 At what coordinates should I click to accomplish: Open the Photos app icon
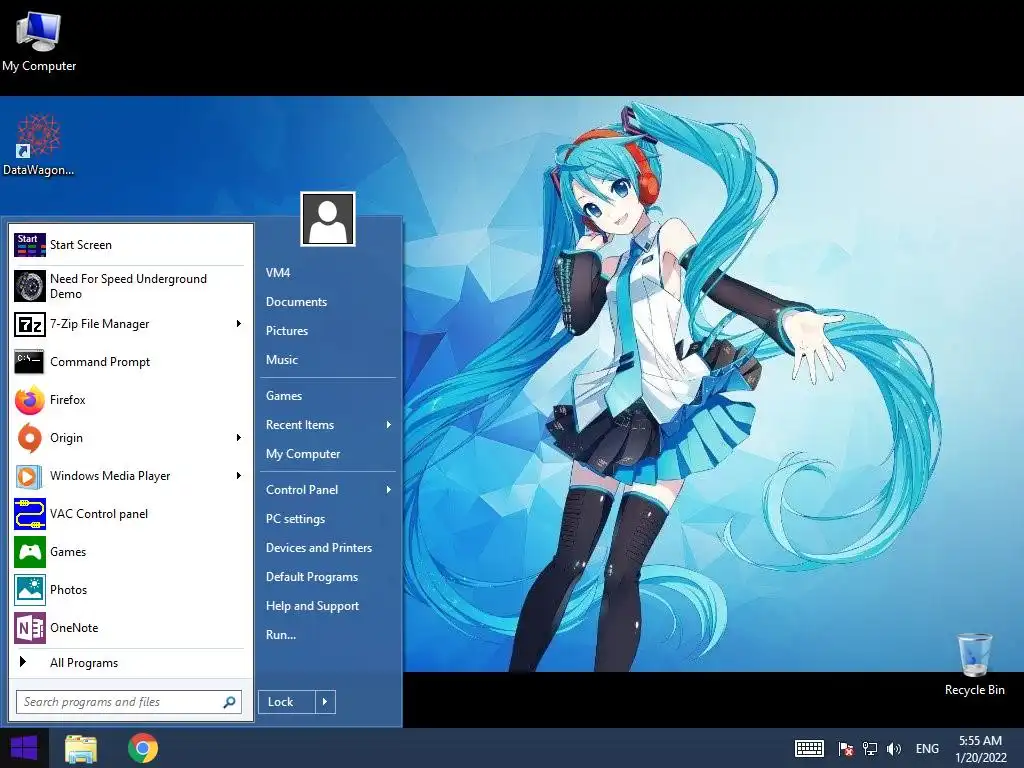pyautogui.click(x=29, y=590)
